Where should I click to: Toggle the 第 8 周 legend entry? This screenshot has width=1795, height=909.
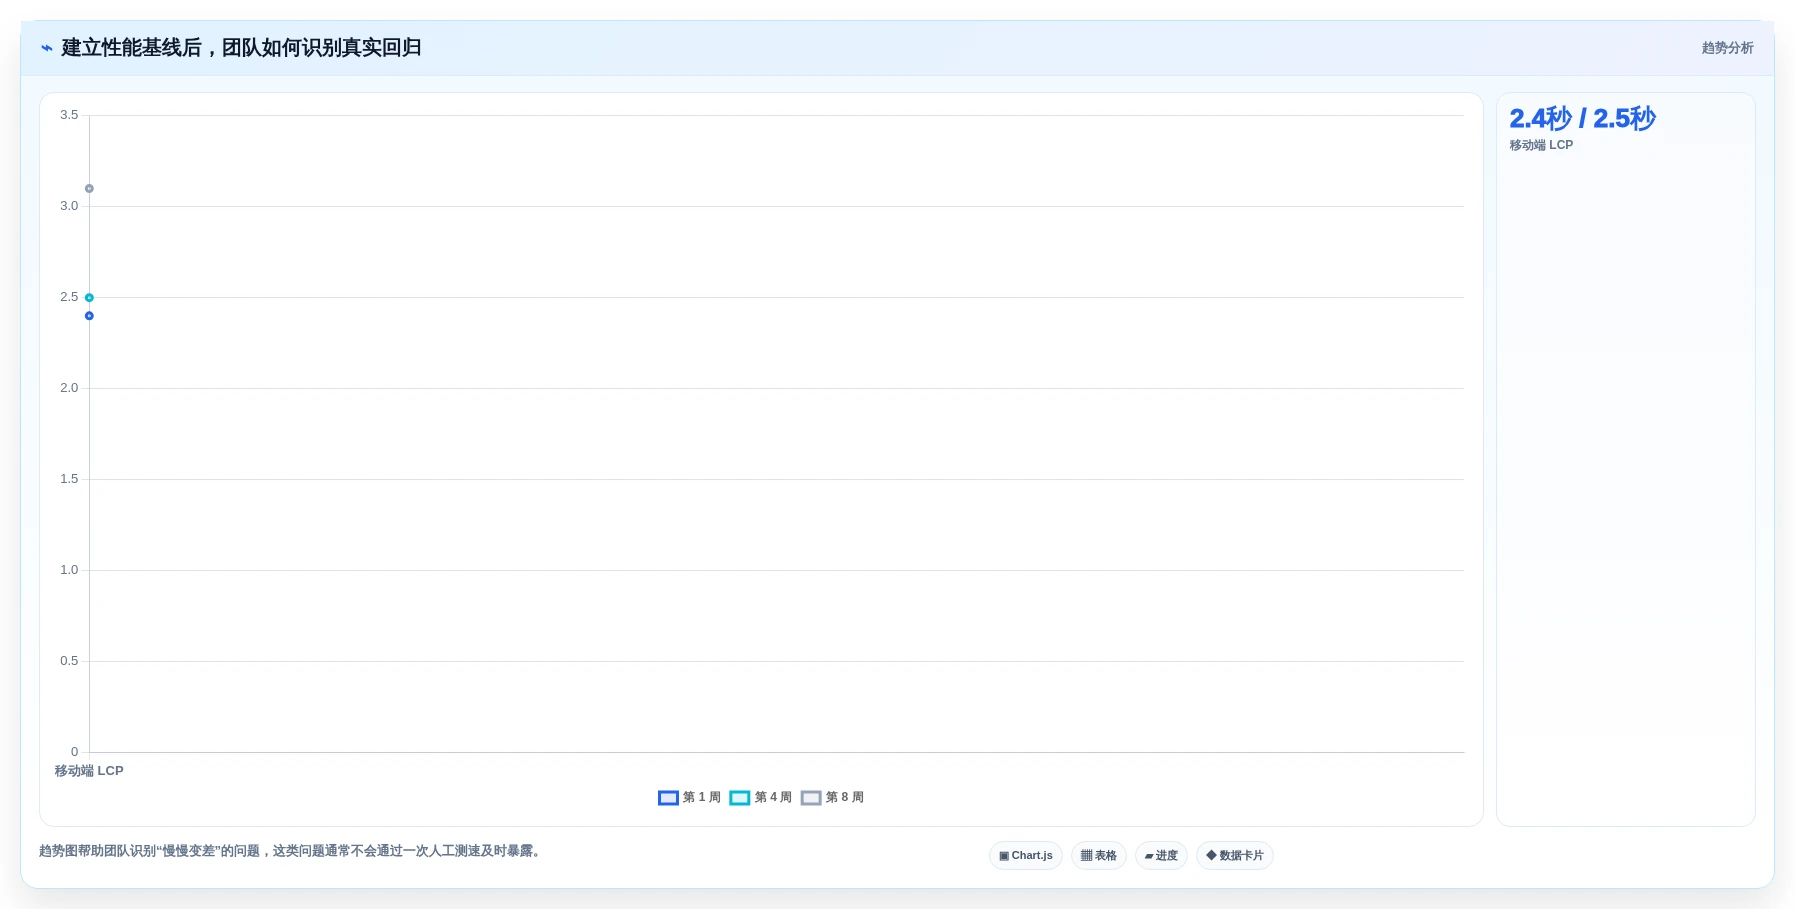832,797
